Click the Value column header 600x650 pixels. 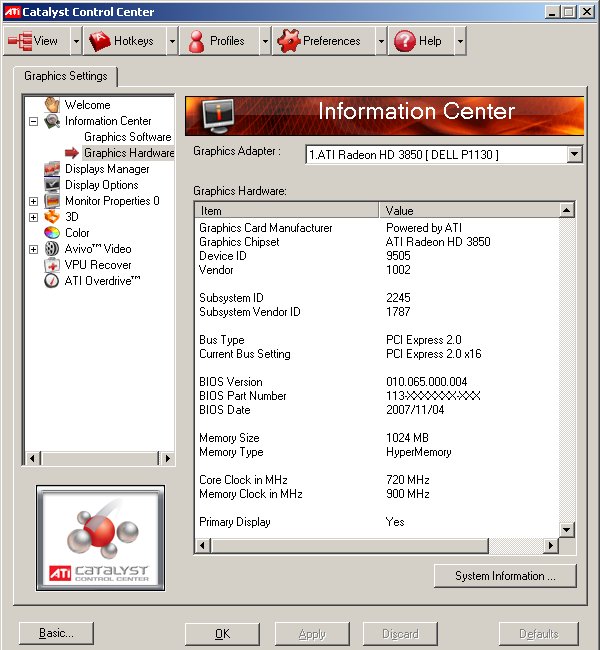[x=469, y=211]
